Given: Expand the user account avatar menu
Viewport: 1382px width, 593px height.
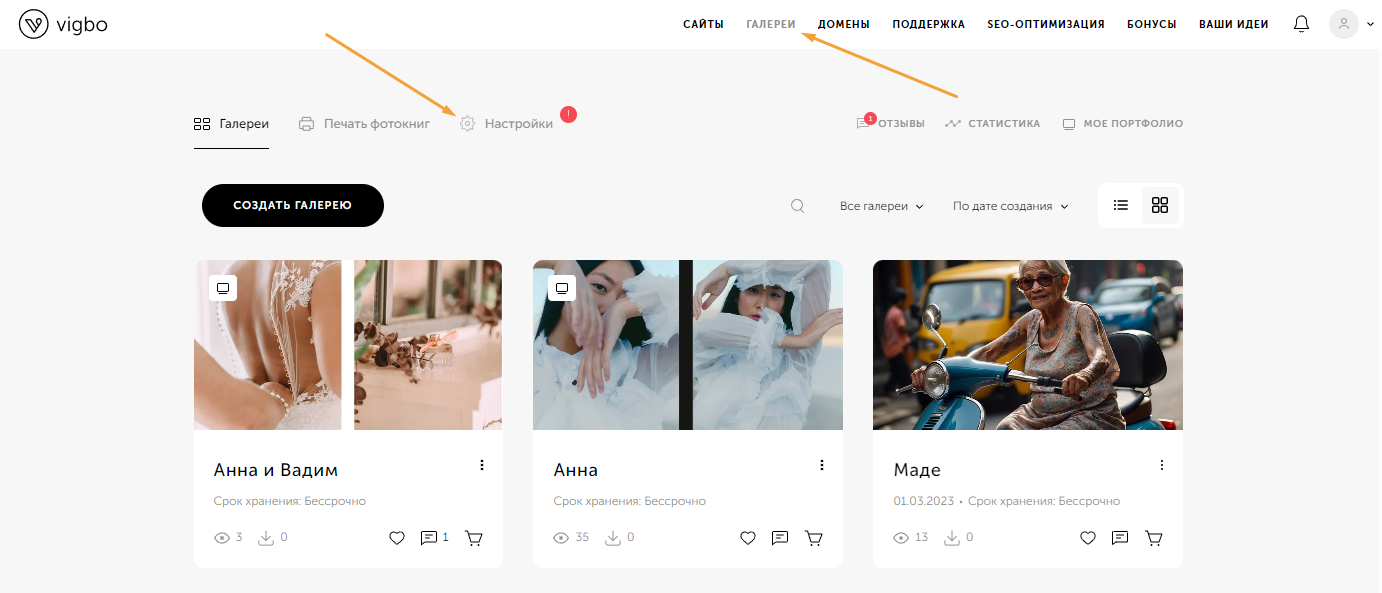Looking at the screenshot, I should (1351, 24).
